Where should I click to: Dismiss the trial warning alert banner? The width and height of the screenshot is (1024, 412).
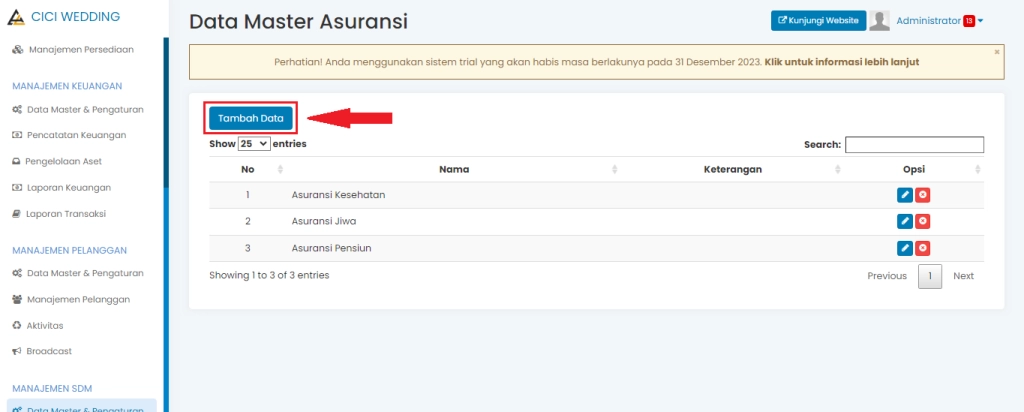996,51
